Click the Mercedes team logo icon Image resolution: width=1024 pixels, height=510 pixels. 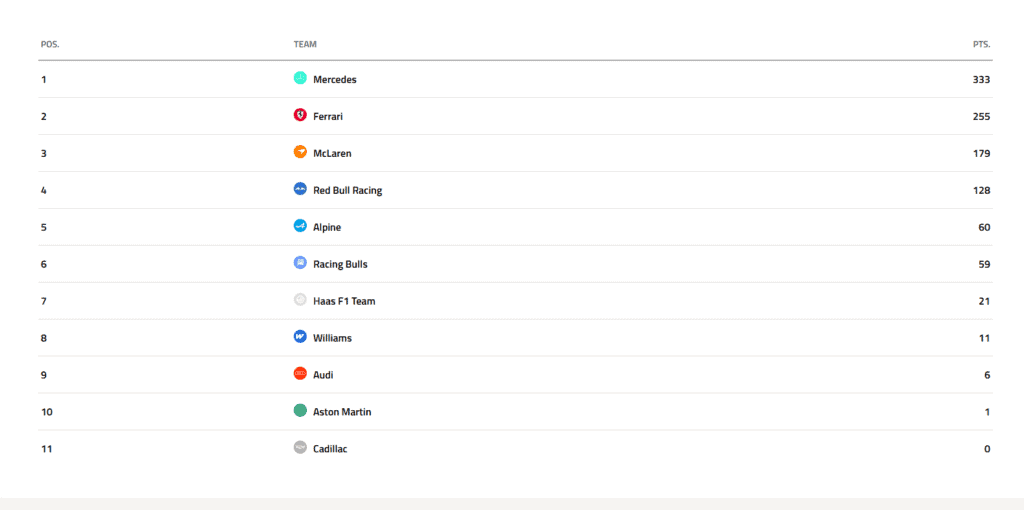pos(300,78)
